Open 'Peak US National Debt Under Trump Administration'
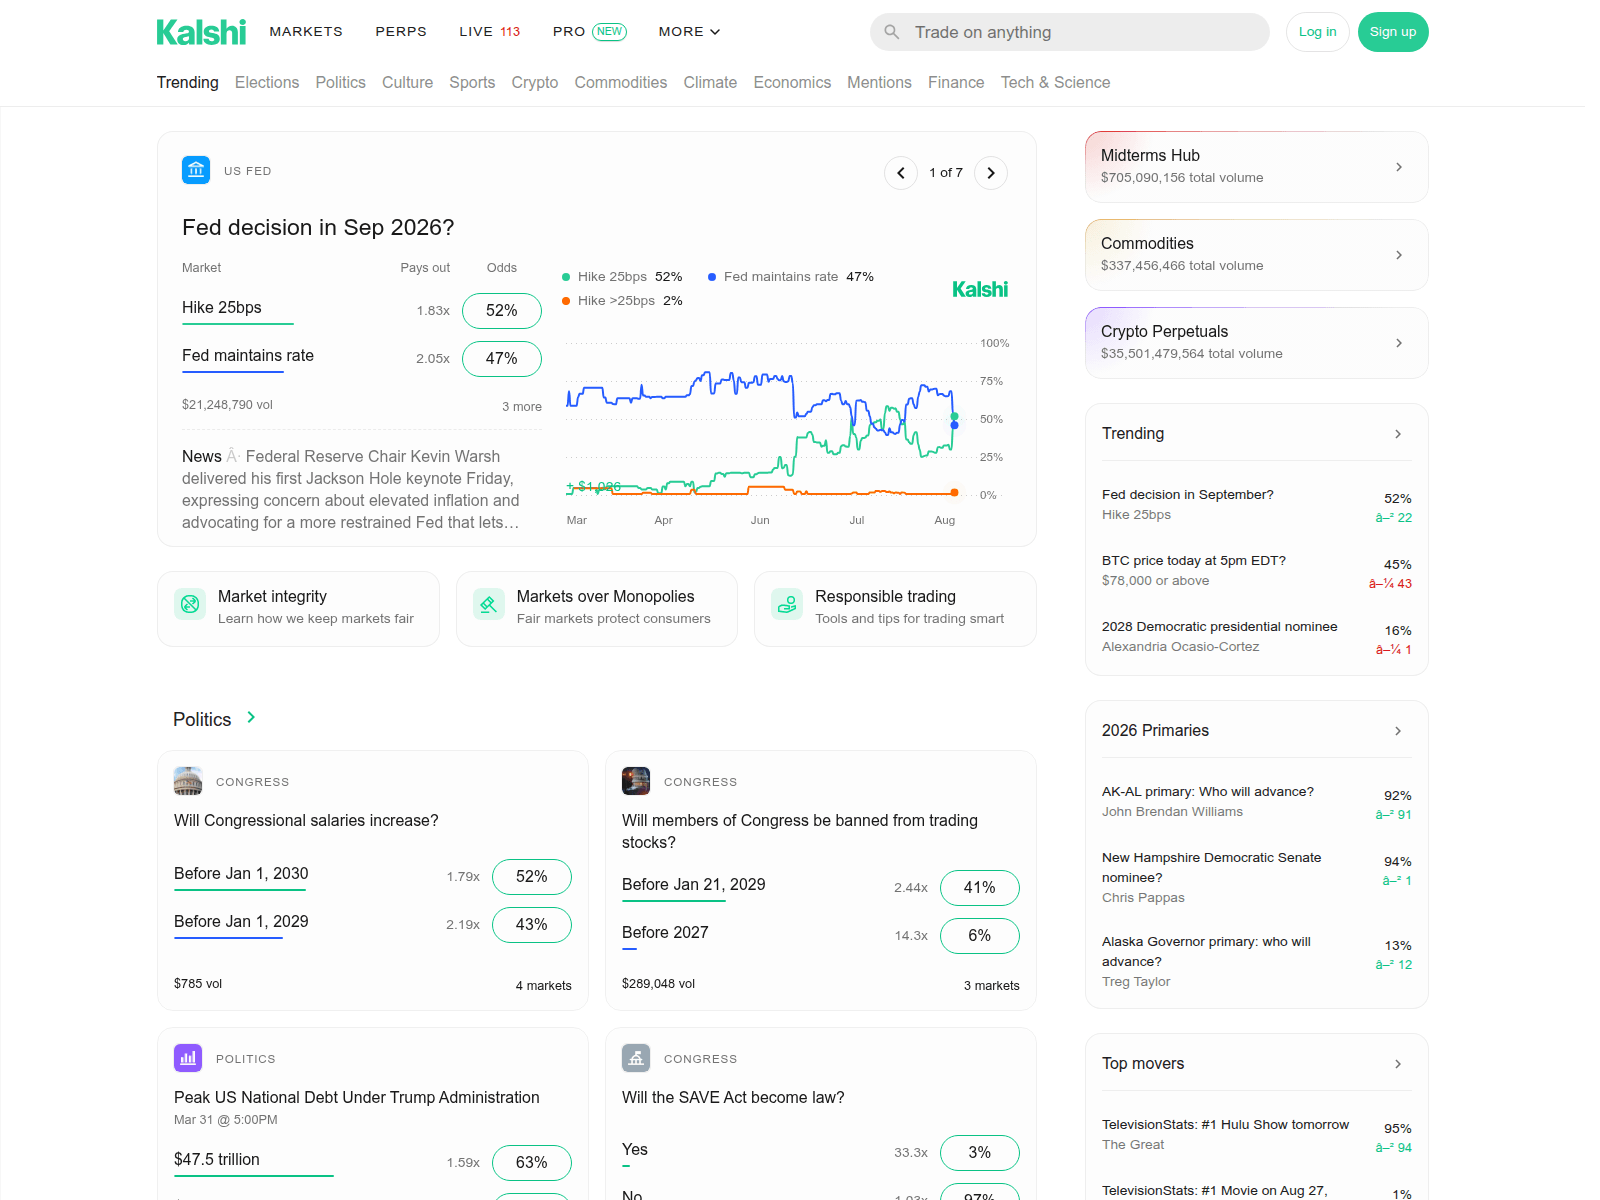The image size is (1600, 1200). (x=357, y=1098)
